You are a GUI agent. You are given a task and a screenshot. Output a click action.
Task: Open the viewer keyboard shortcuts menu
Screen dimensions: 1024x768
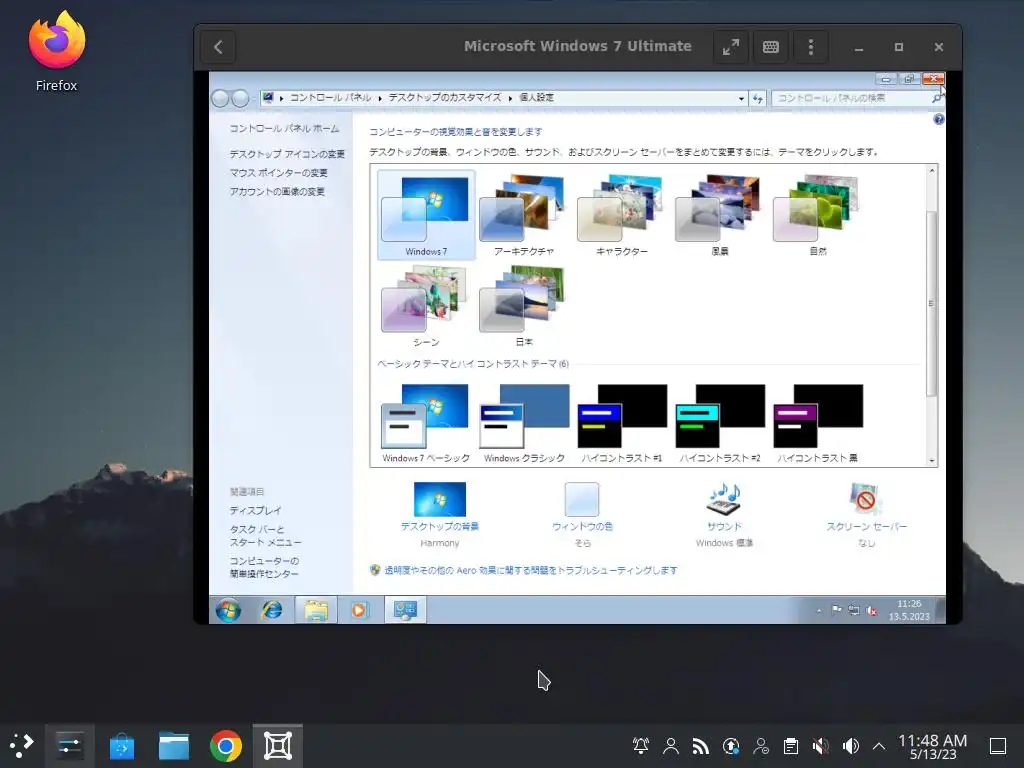click(x=771, y=47)
